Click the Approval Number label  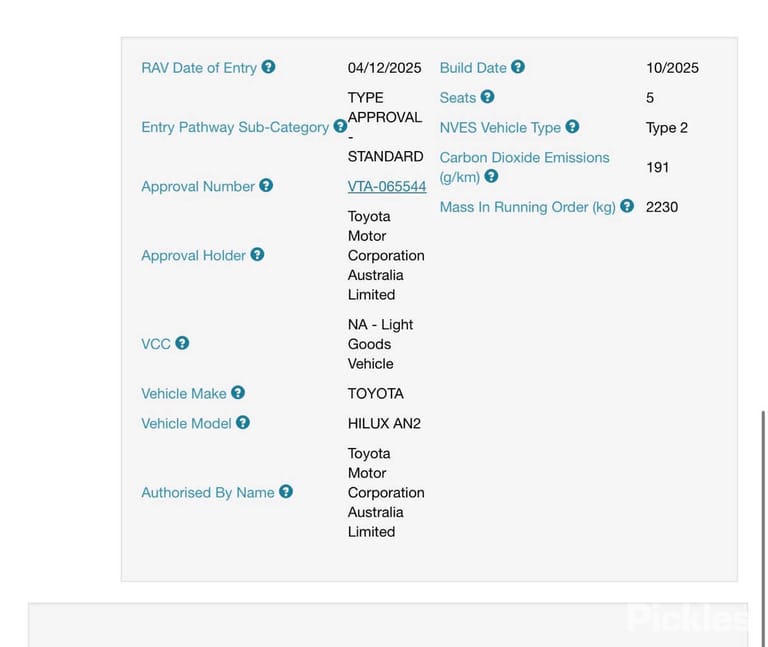click(198, 186)
